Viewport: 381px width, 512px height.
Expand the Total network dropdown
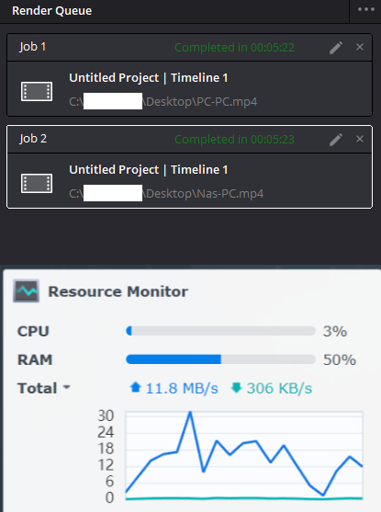tap(44, 388)
